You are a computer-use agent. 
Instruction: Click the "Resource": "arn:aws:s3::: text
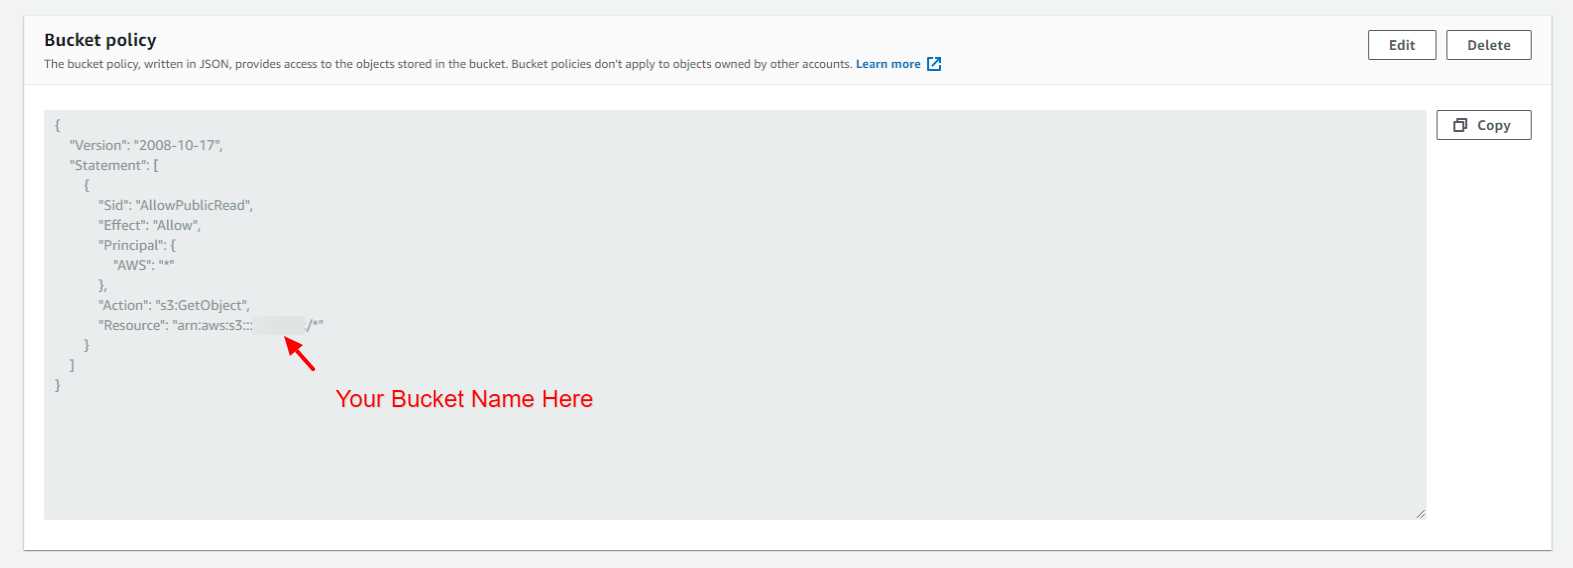pyautogui.click(x=174, y=325)
